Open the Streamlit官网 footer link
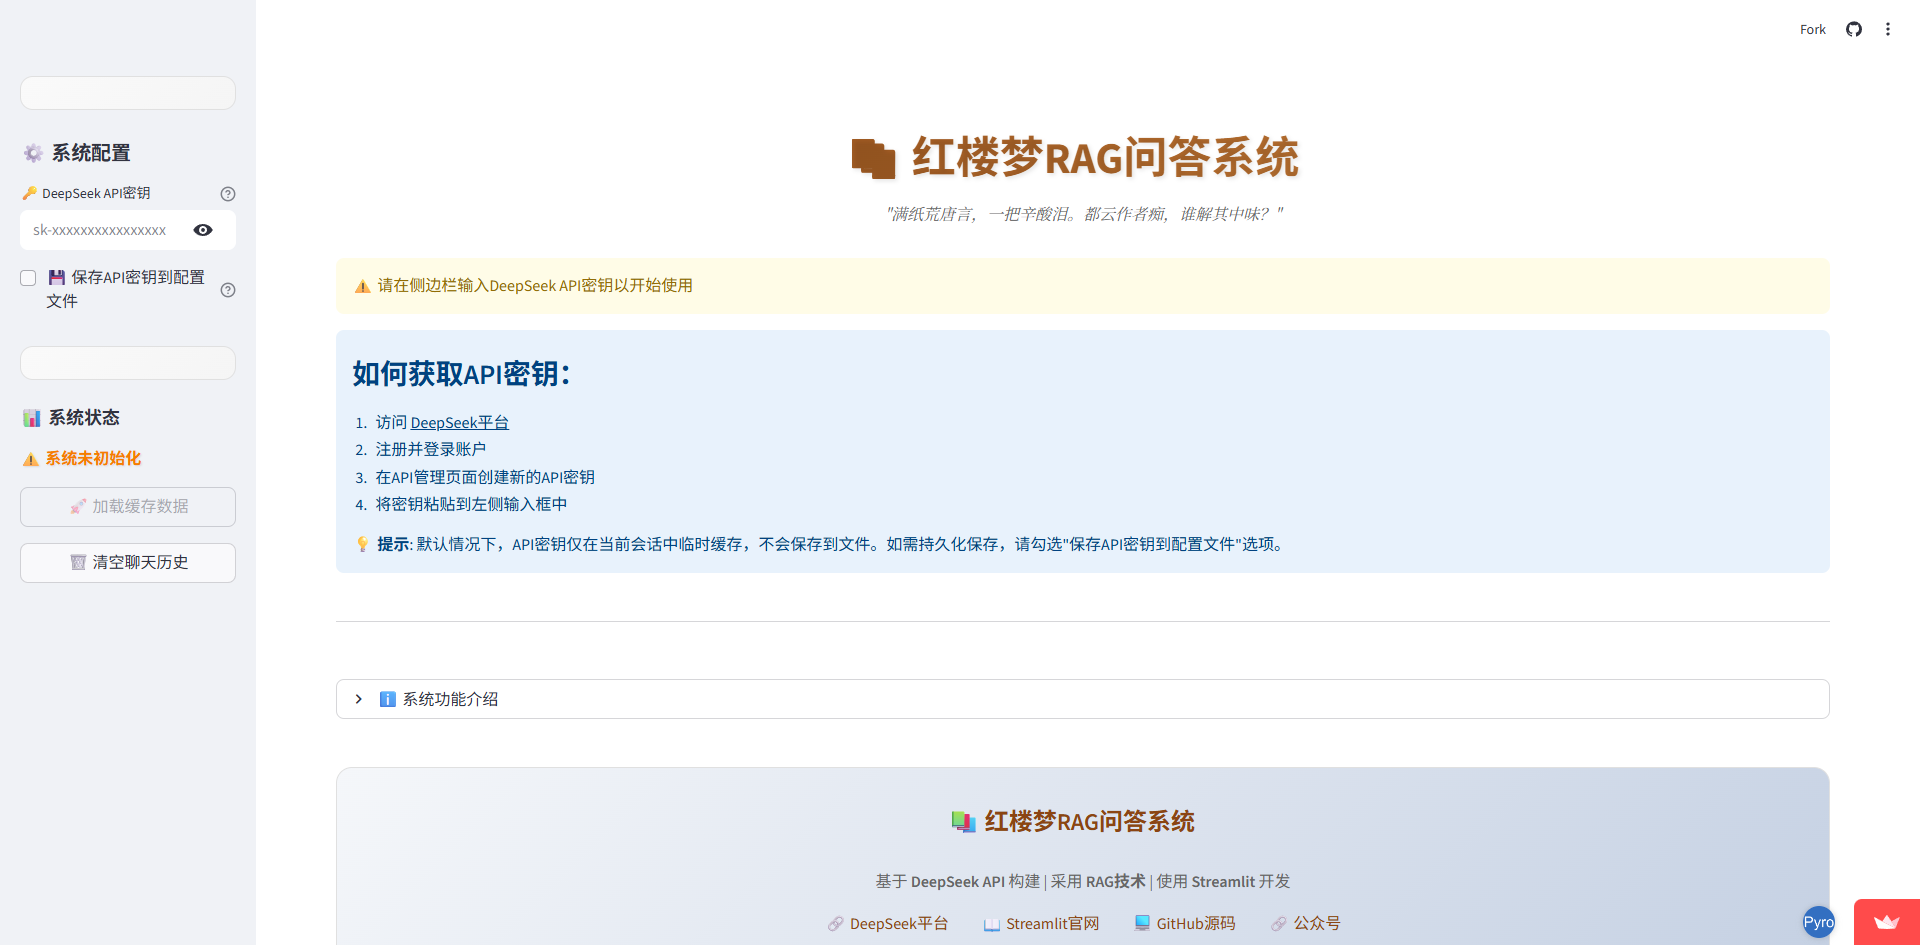Viewport: 1920px width, 945px height. tap(1052, 924)
